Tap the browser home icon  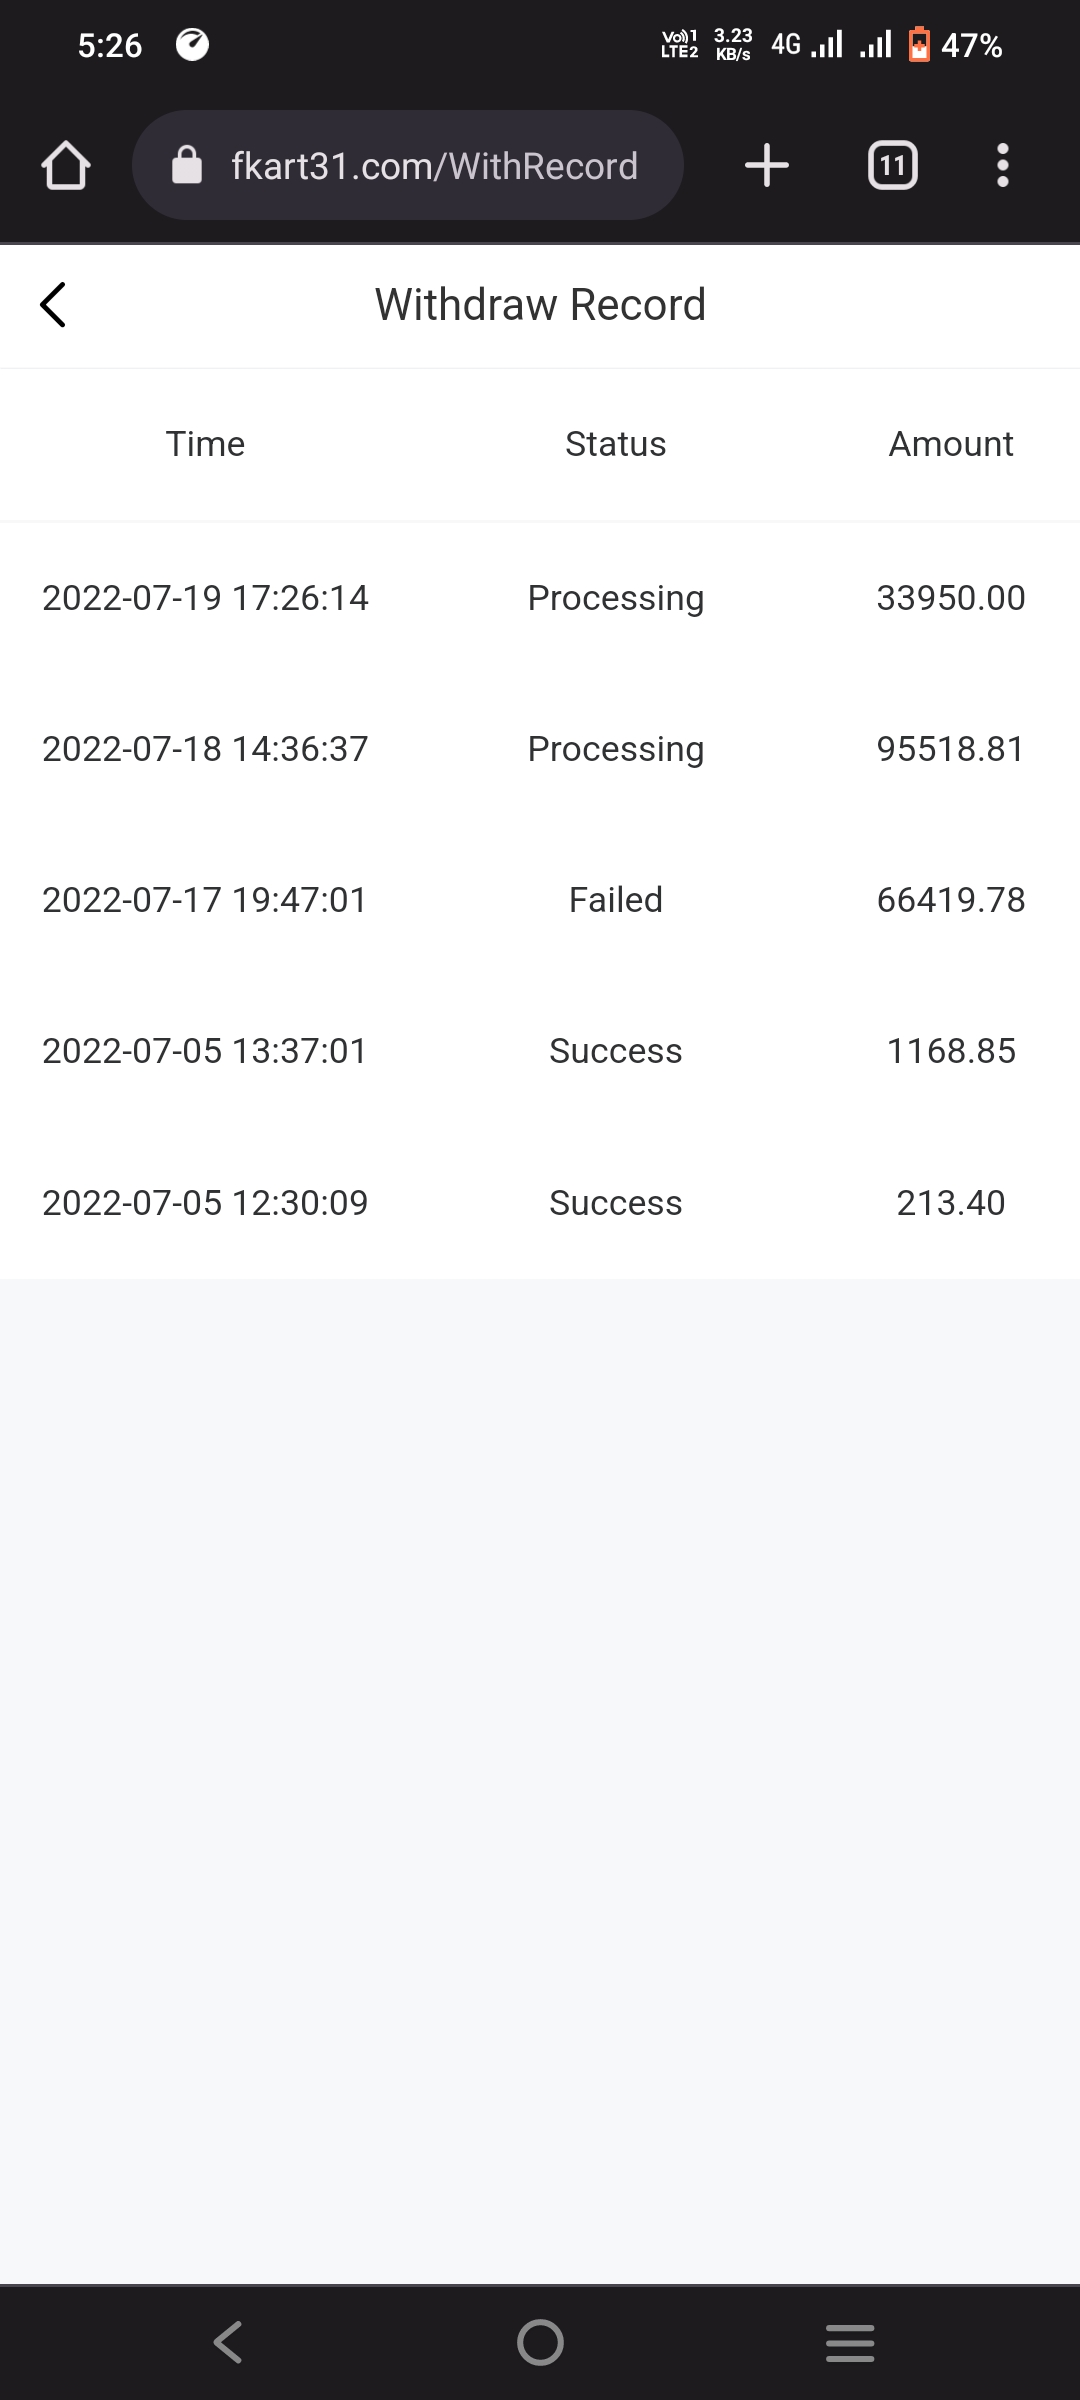tap(66, 166)
